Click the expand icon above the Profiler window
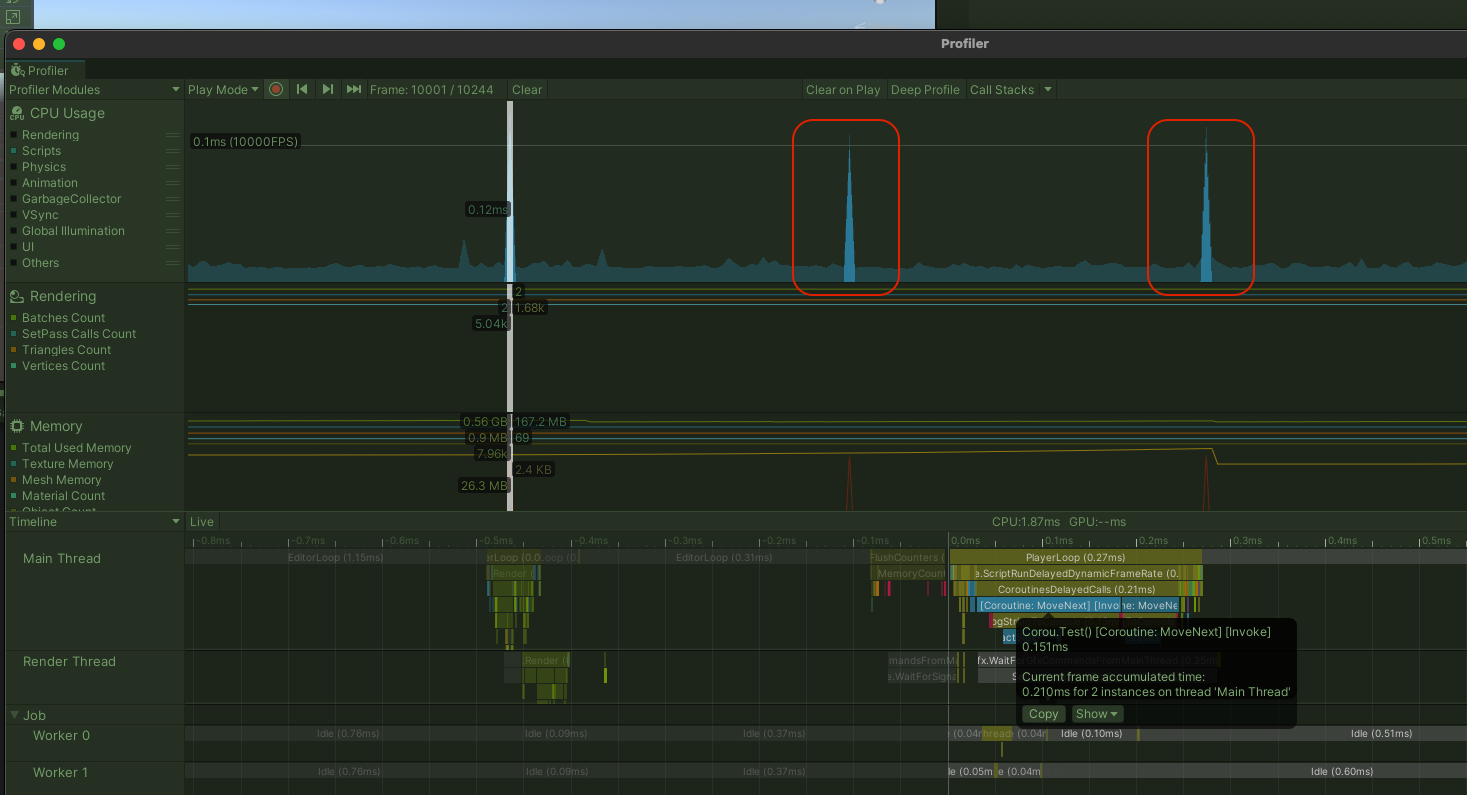Screen dimensions: 1467x795 click(12, 17)
